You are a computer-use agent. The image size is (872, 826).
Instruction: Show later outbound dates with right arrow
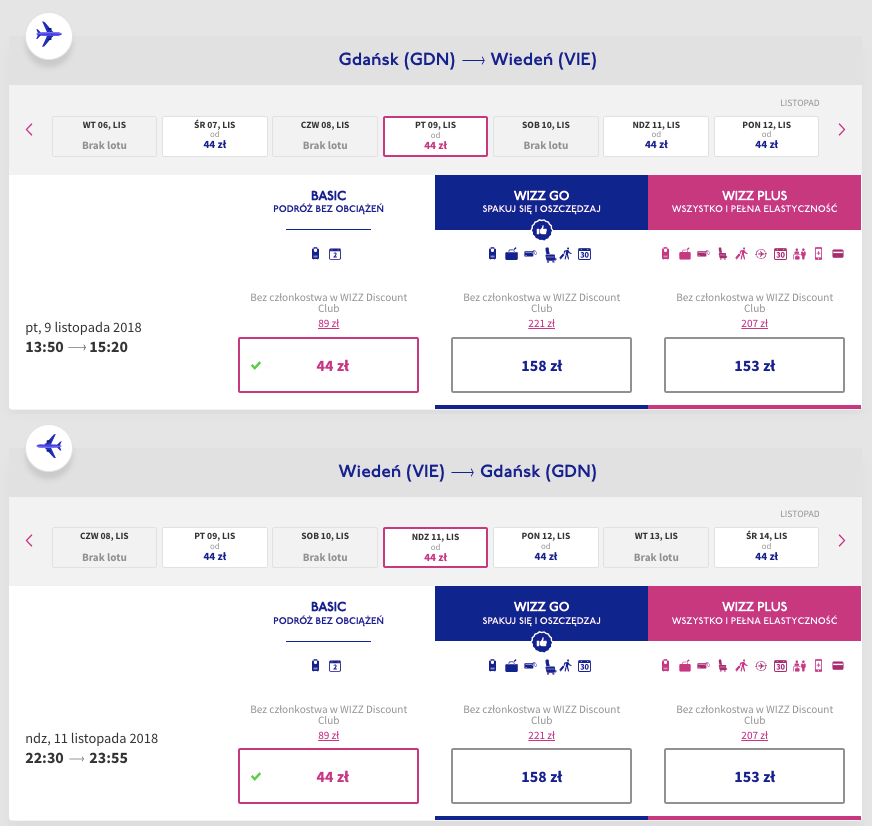(x=841, y=129)
